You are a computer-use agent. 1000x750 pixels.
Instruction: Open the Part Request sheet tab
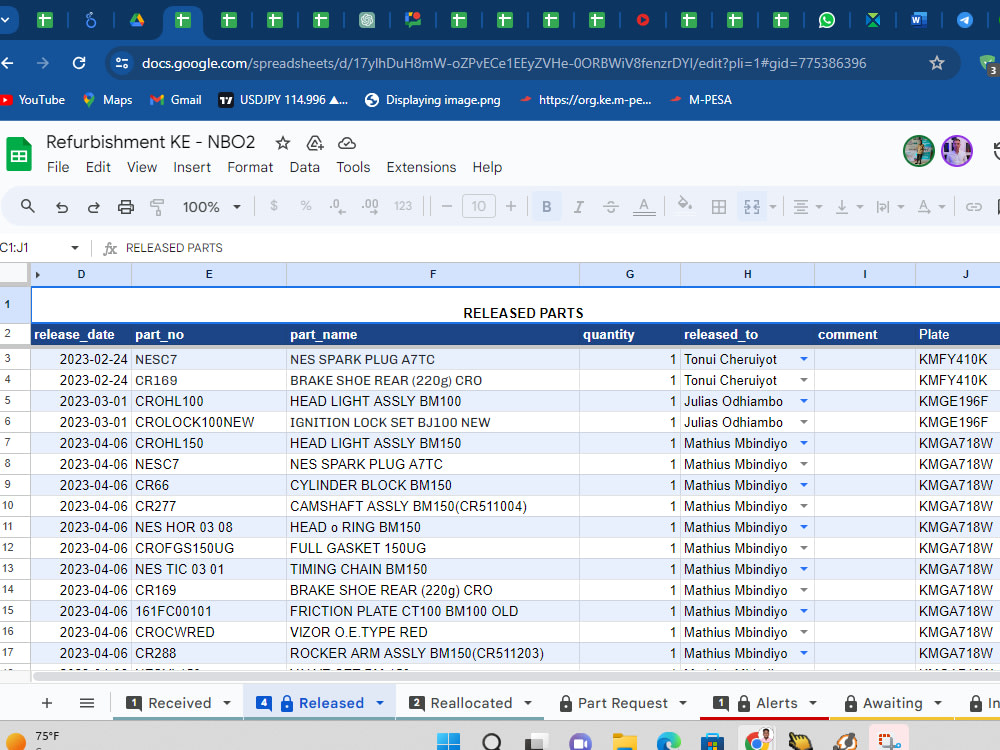point(622,703)
